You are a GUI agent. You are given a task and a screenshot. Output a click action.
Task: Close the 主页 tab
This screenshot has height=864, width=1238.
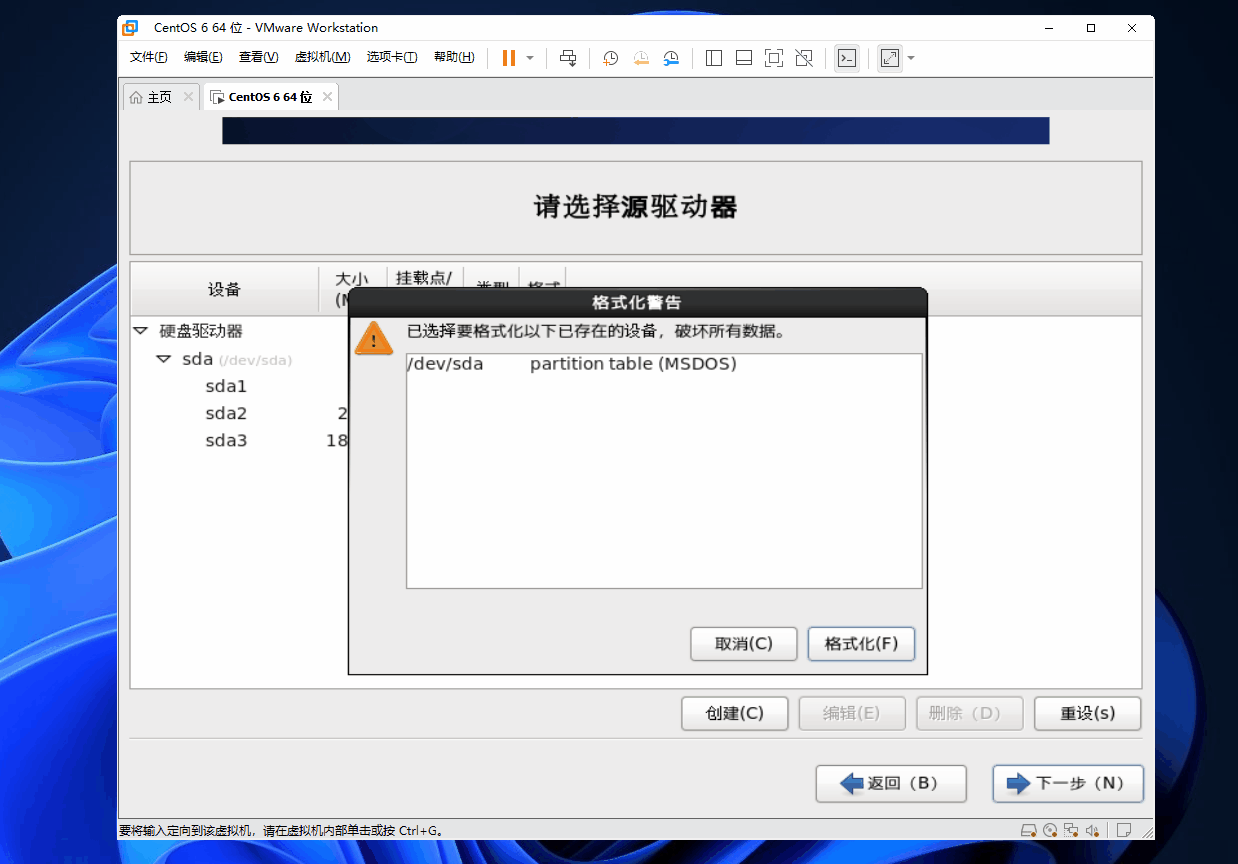click(188, 97)
